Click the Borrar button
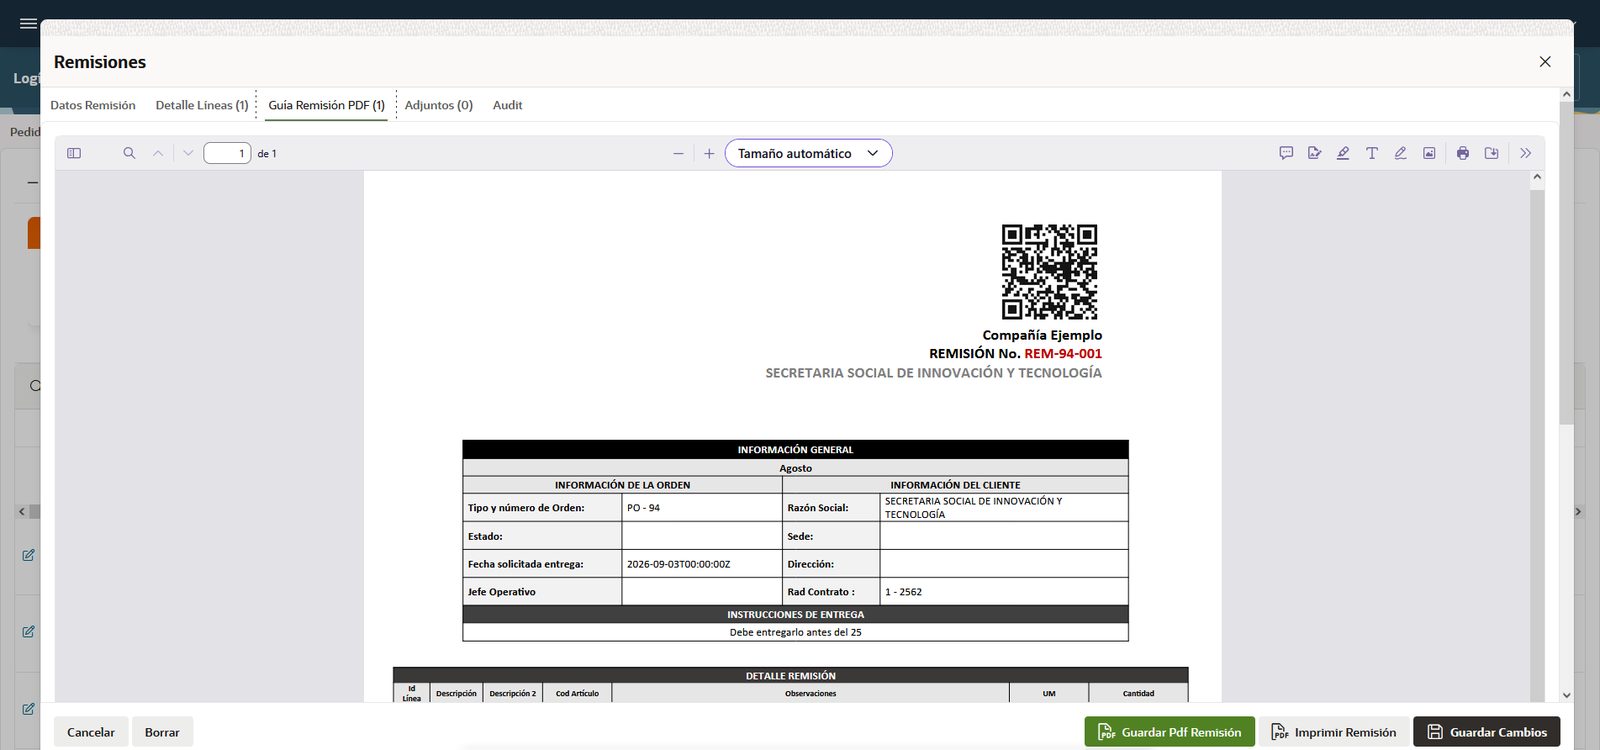 [x=162, y=732]
